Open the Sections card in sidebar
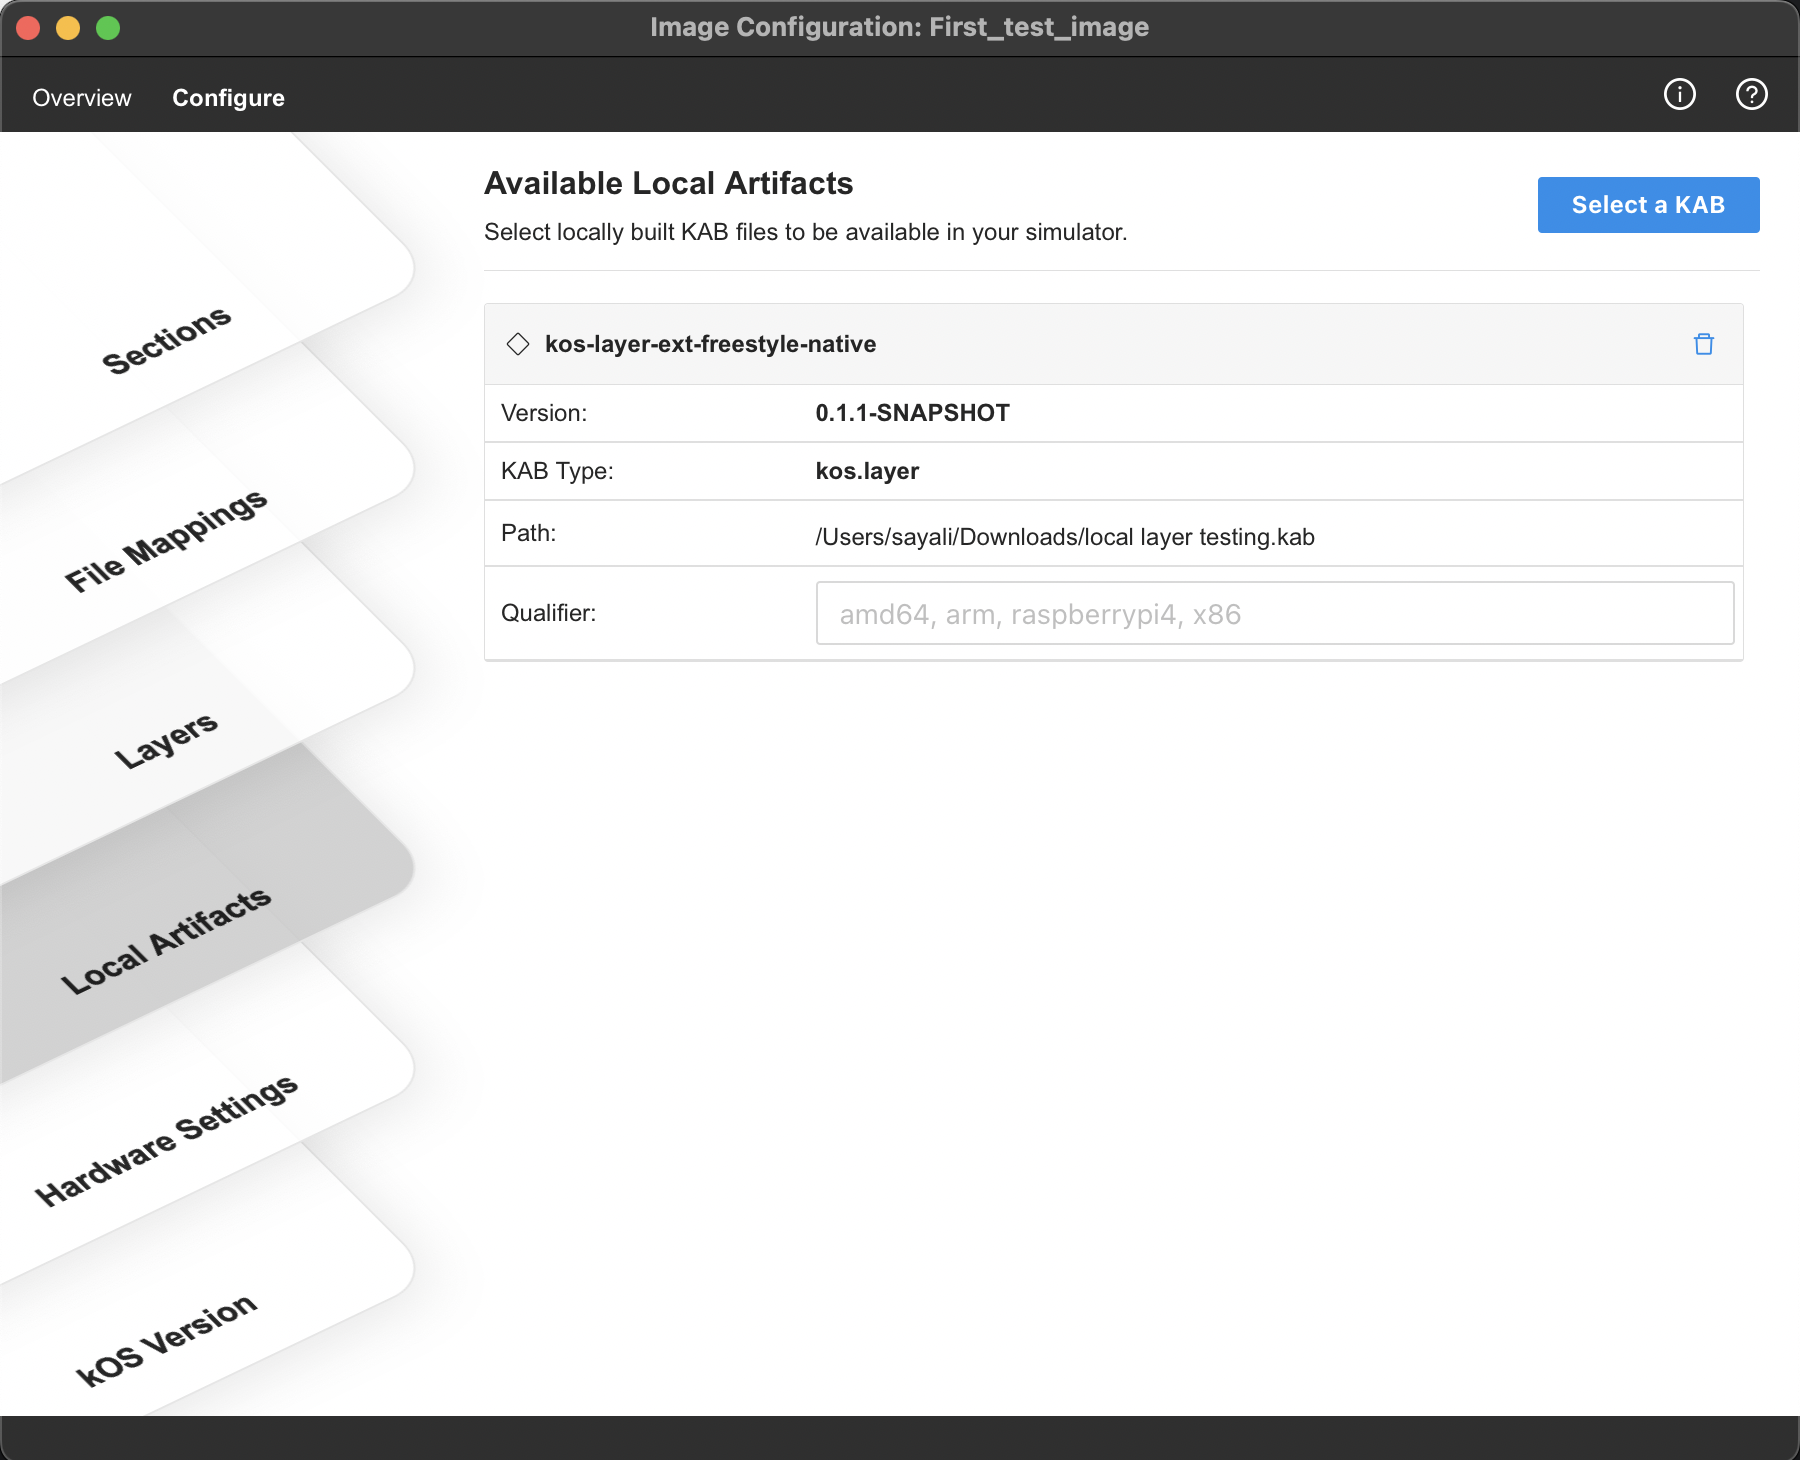Viewport: 1800px width, 1460px height. click(166, 340)
